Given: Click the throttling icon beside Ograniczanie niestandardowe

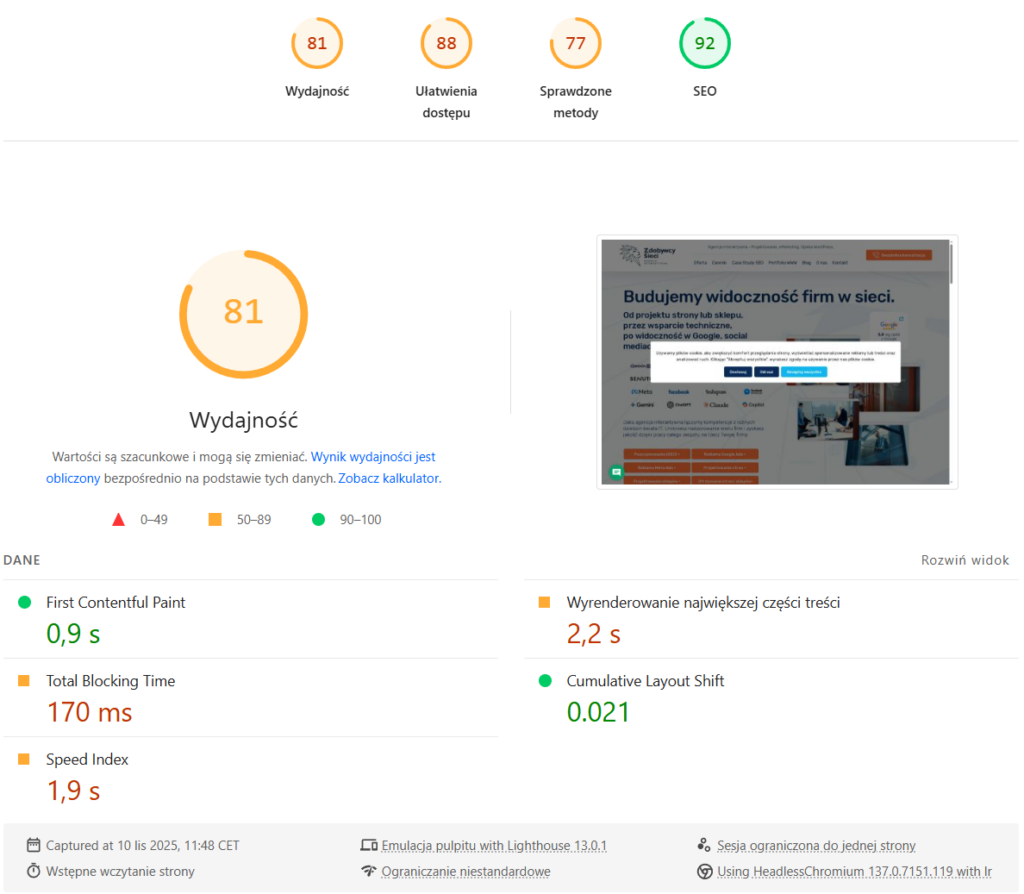Looking at the screenshot, I should click(x=368, y=871).
